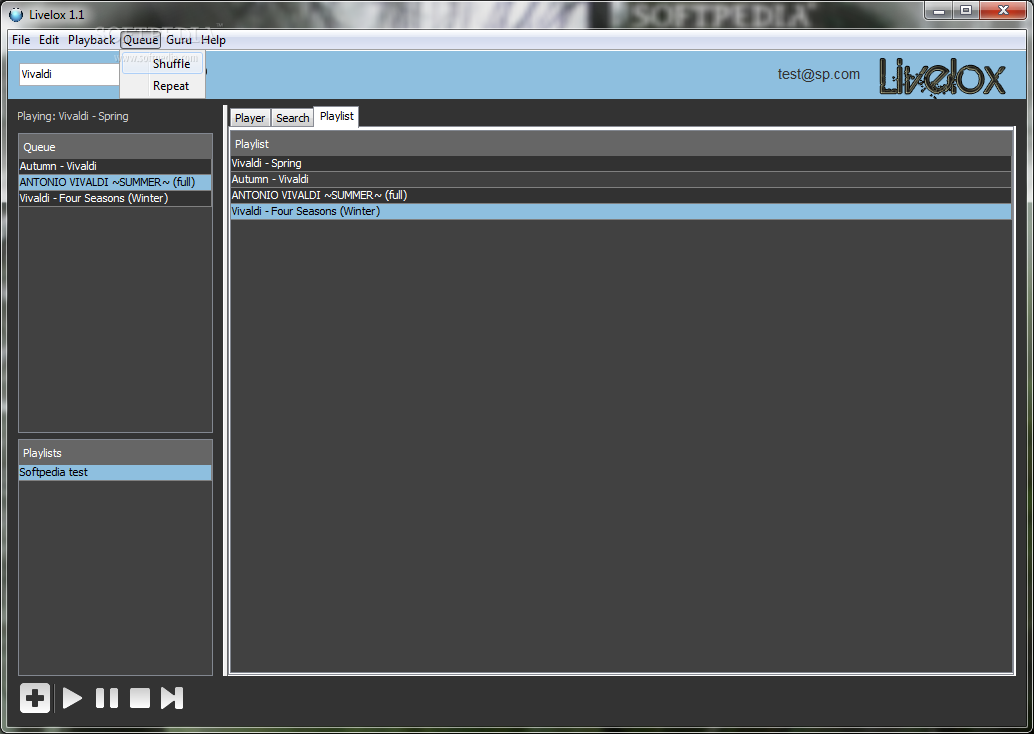Pause the current track
This screenshot has height=734, width=1034.
(107, 698)
